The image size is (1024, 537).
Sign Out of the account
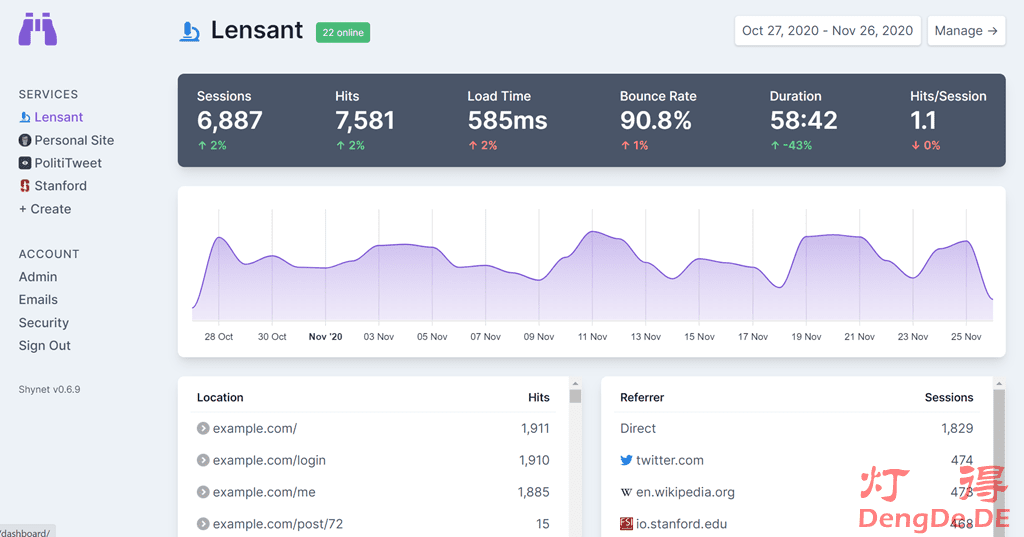(45, 346)
